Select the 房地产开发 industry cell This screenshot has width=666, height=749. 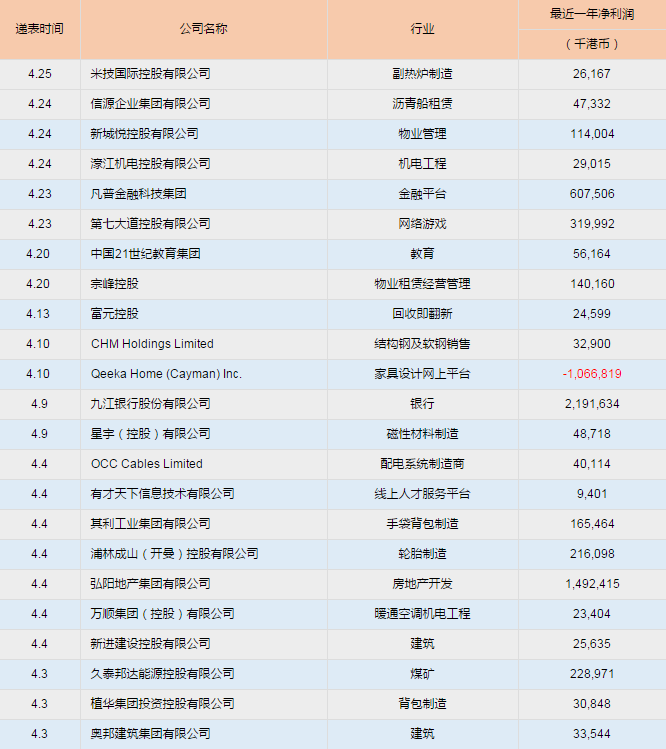tap(422, 584)
